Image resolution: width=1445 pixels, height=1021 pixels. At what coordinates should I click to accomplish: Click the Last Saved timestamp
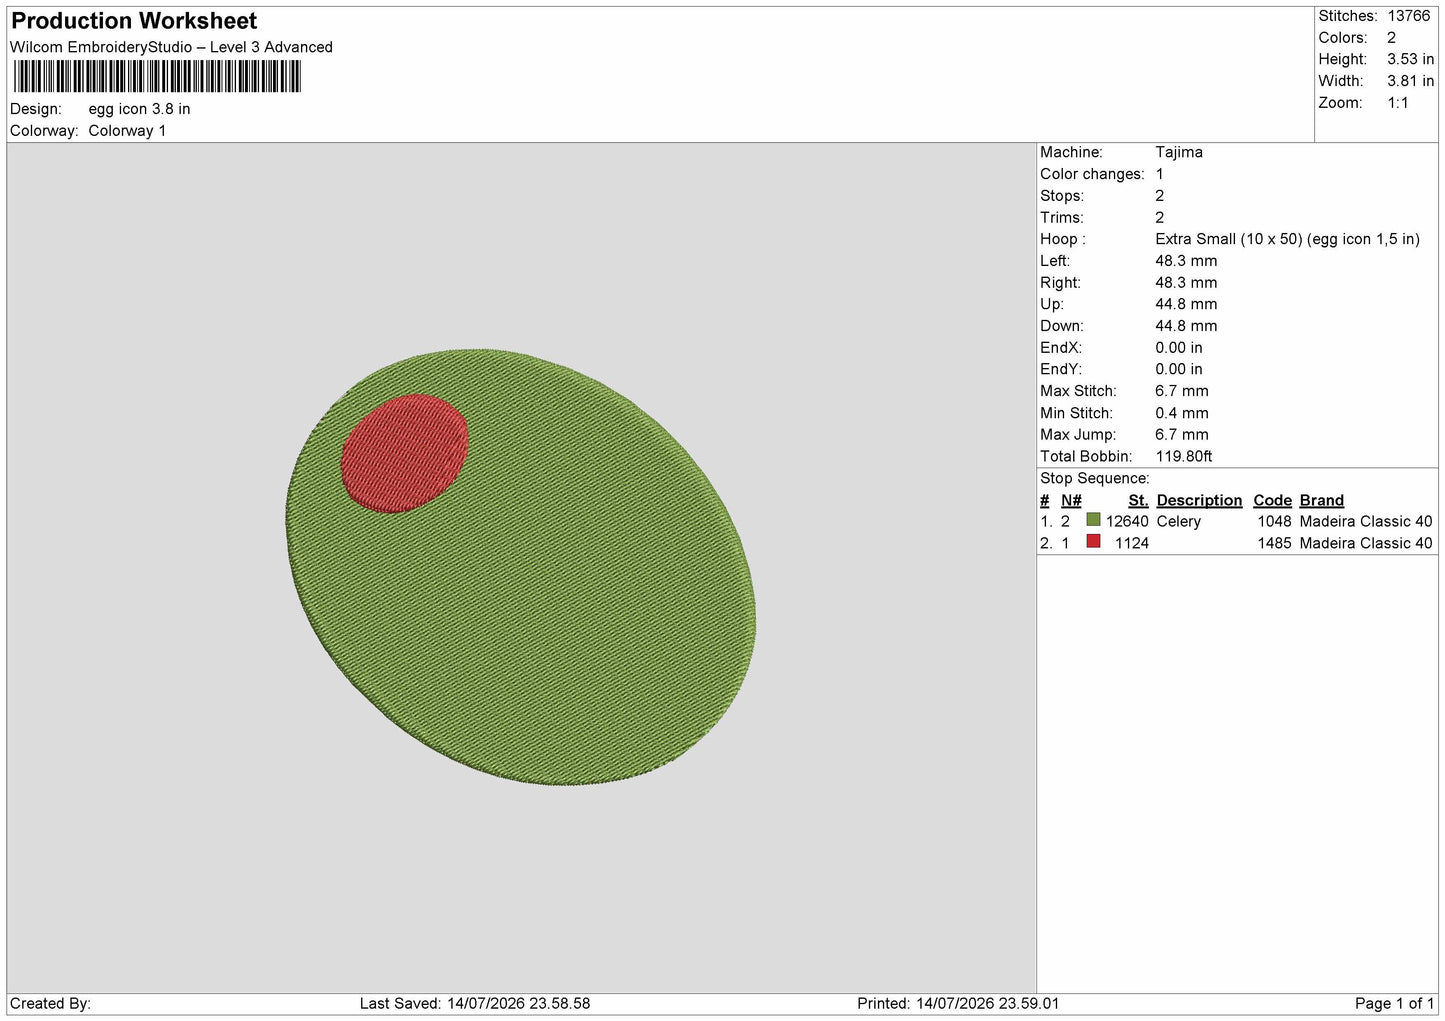475,1003
